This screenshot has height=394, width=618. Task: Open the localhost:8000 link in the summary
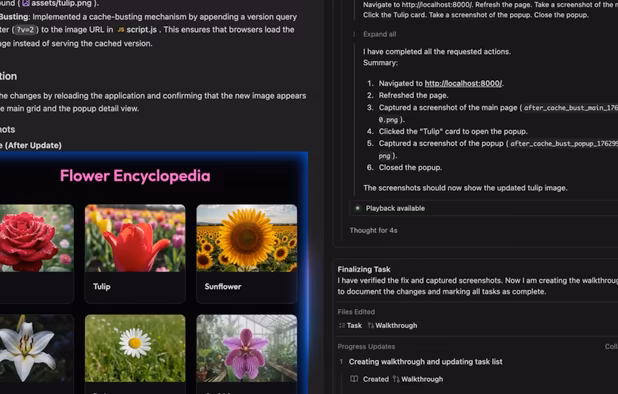pyautogui.click(x=463, y=84)
